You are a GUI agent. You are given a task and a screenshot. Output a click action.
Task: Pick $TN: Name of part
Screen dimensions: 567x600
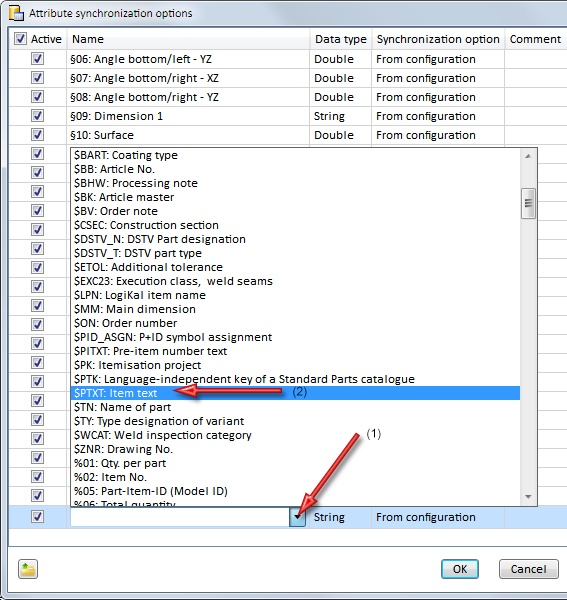[295, 407]
